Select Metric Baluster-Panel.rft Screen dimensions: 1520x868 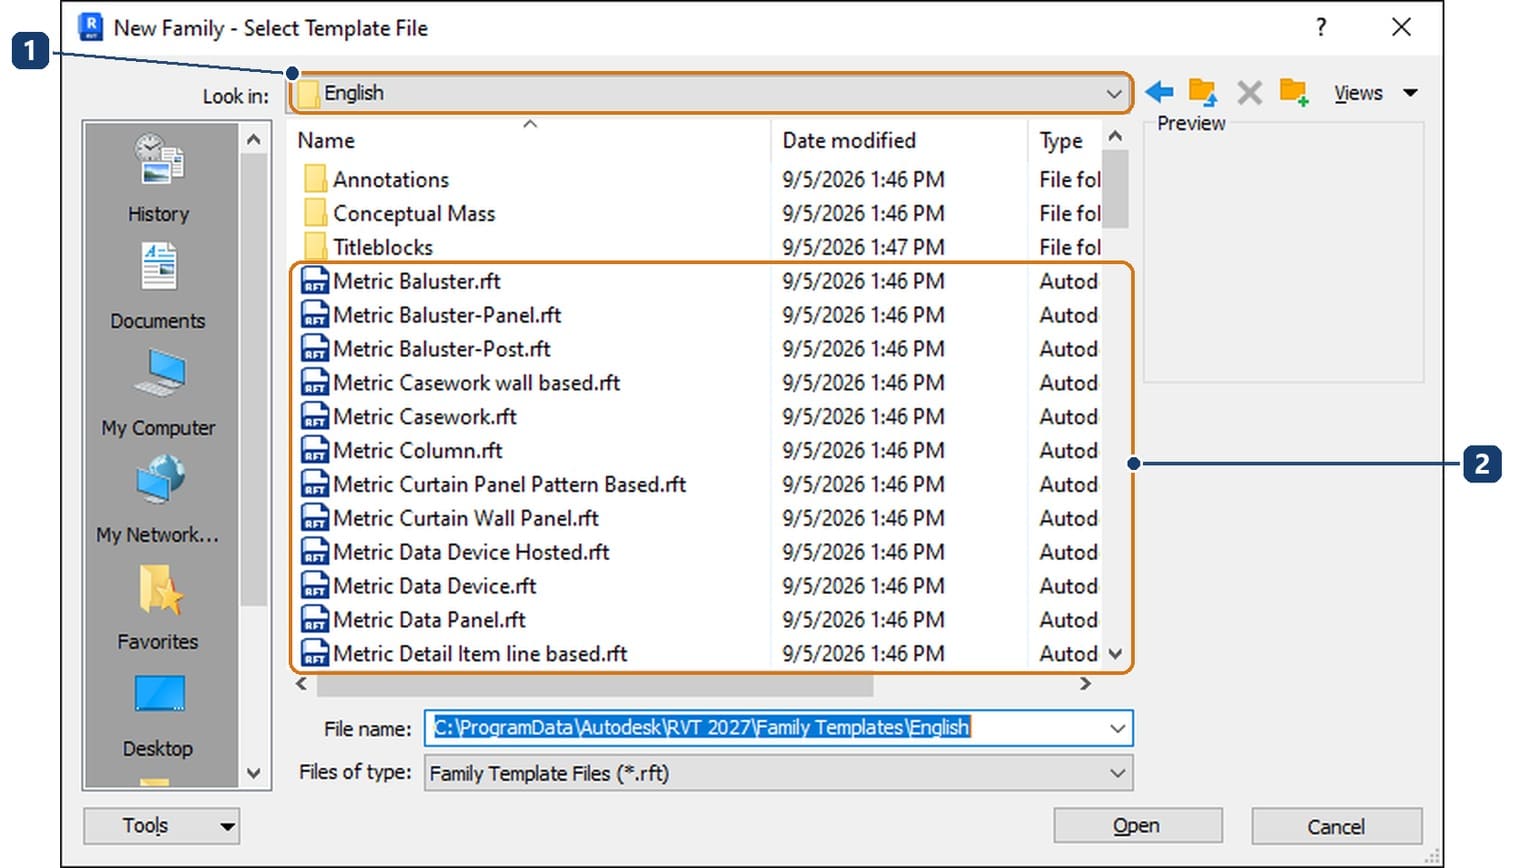click(447, 315)
